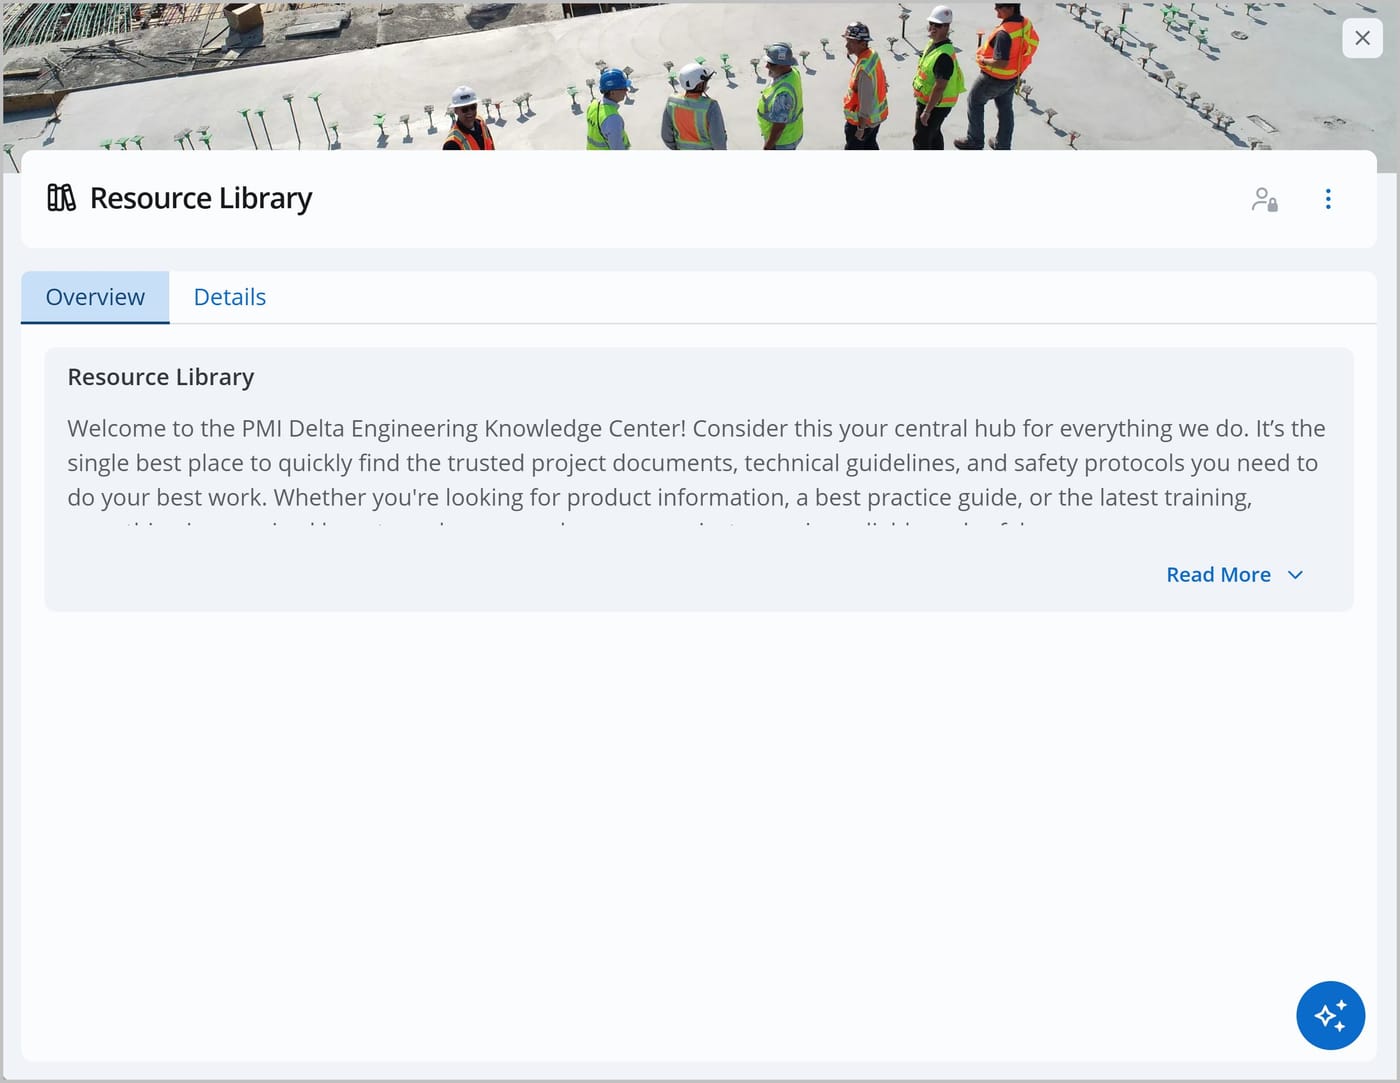Open the AI assistant sparkle button
The width and height of the screenshot is (1400, 1083).
coord(1330,1015)
